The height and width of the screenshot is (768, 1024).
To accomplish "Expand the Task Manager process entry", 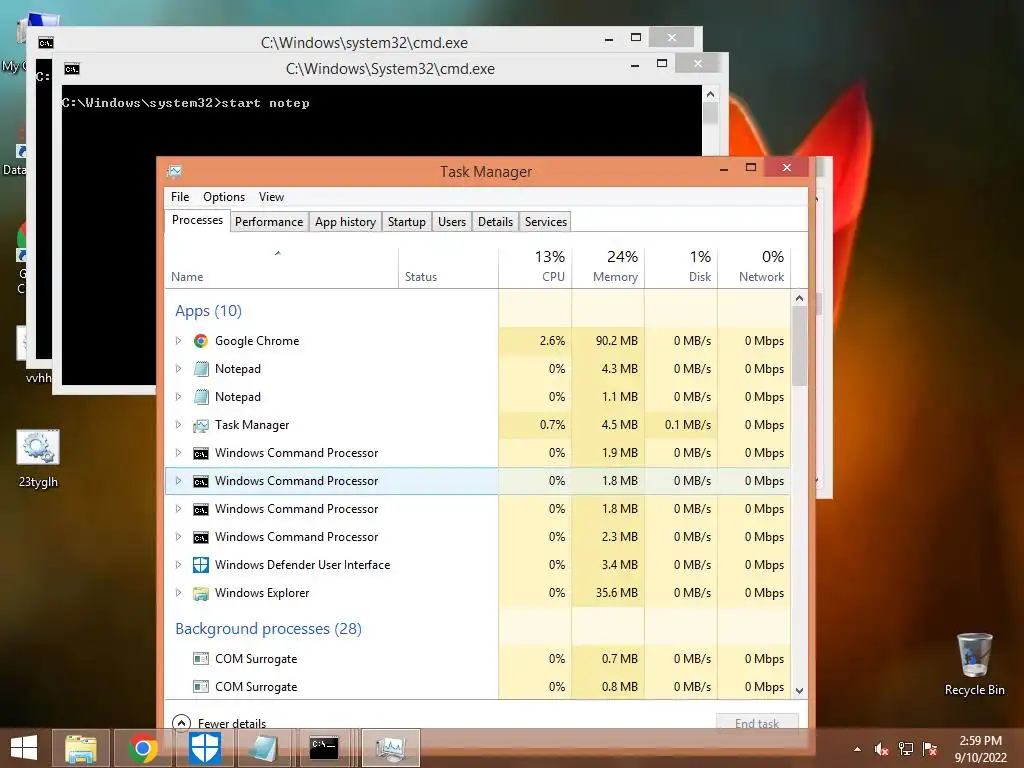I will click(178, 424).
